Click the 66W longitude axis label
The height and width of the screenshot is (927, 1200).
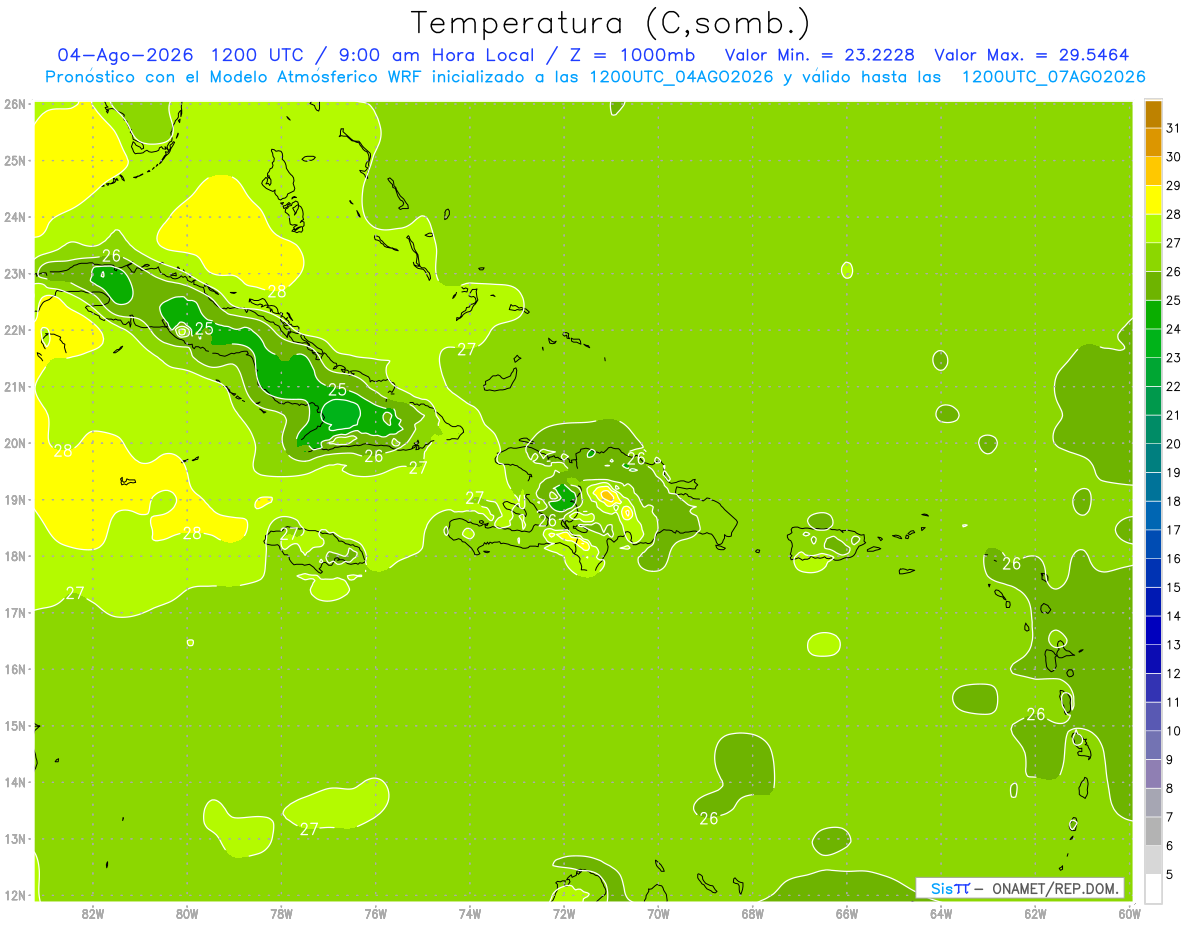(x=847, y=913)
